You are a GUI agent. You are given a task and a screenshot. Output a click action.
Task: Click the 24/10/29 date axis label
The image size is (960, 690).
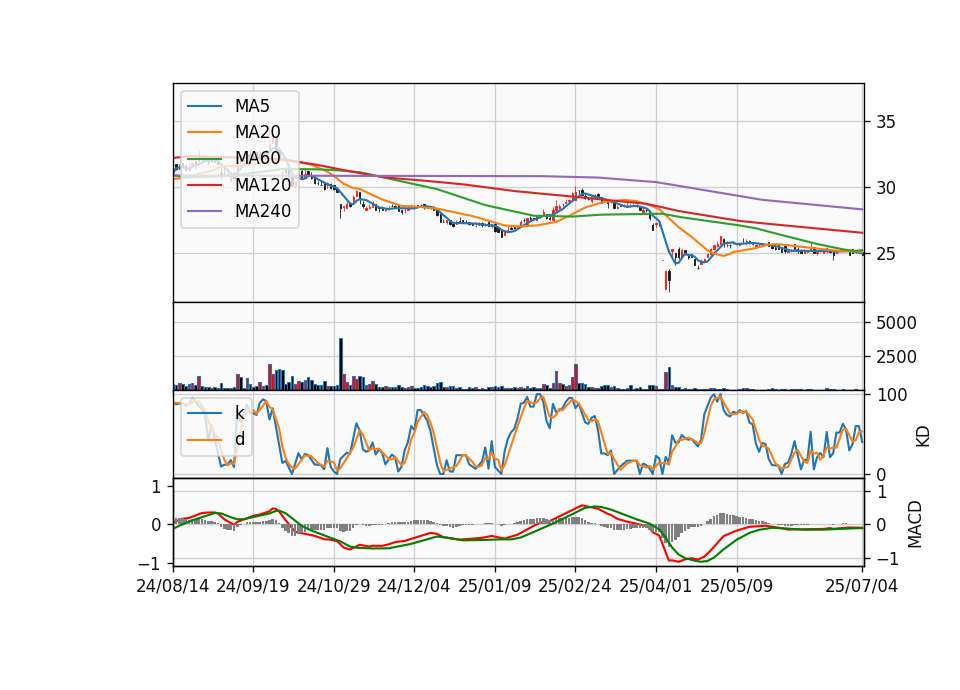334,586
